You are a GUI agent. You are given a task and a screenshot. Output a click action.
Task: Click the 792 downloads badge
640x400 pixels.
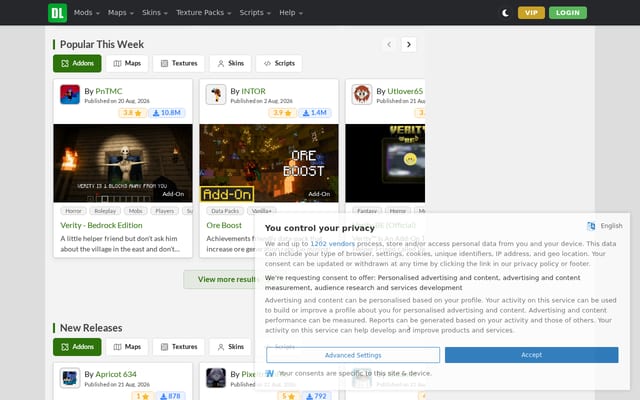[317, 396]
